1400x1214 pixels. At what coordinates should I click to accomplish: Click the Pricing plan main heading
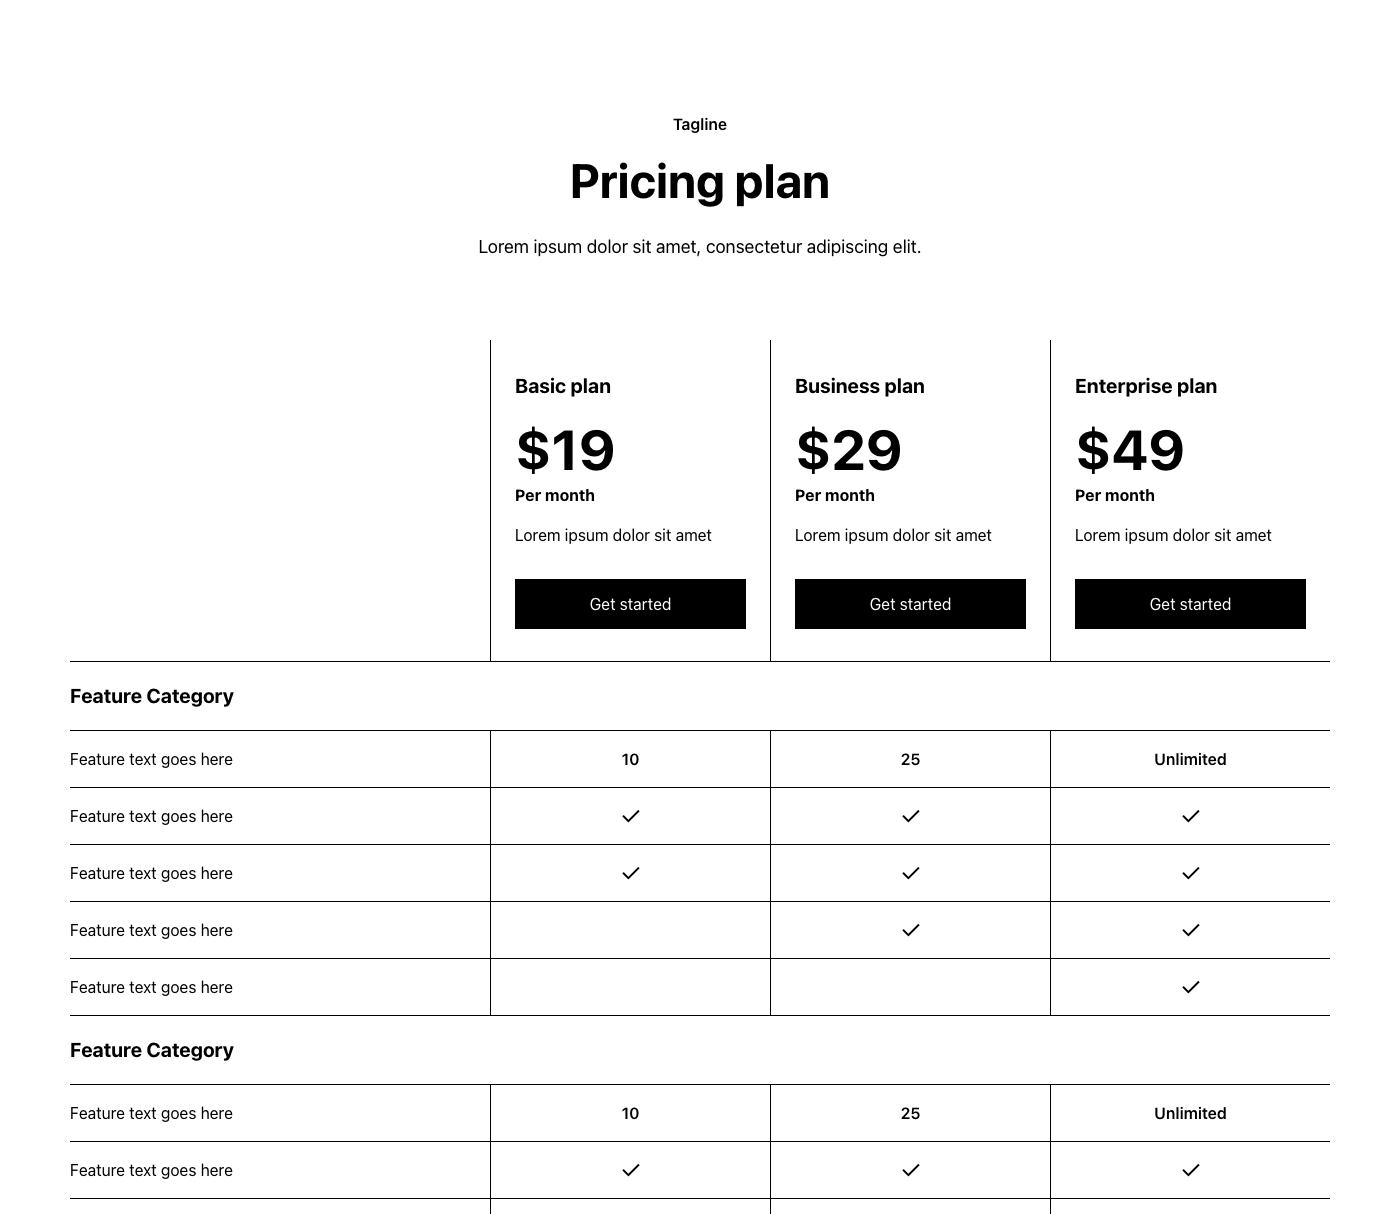[x=700, y=182]
